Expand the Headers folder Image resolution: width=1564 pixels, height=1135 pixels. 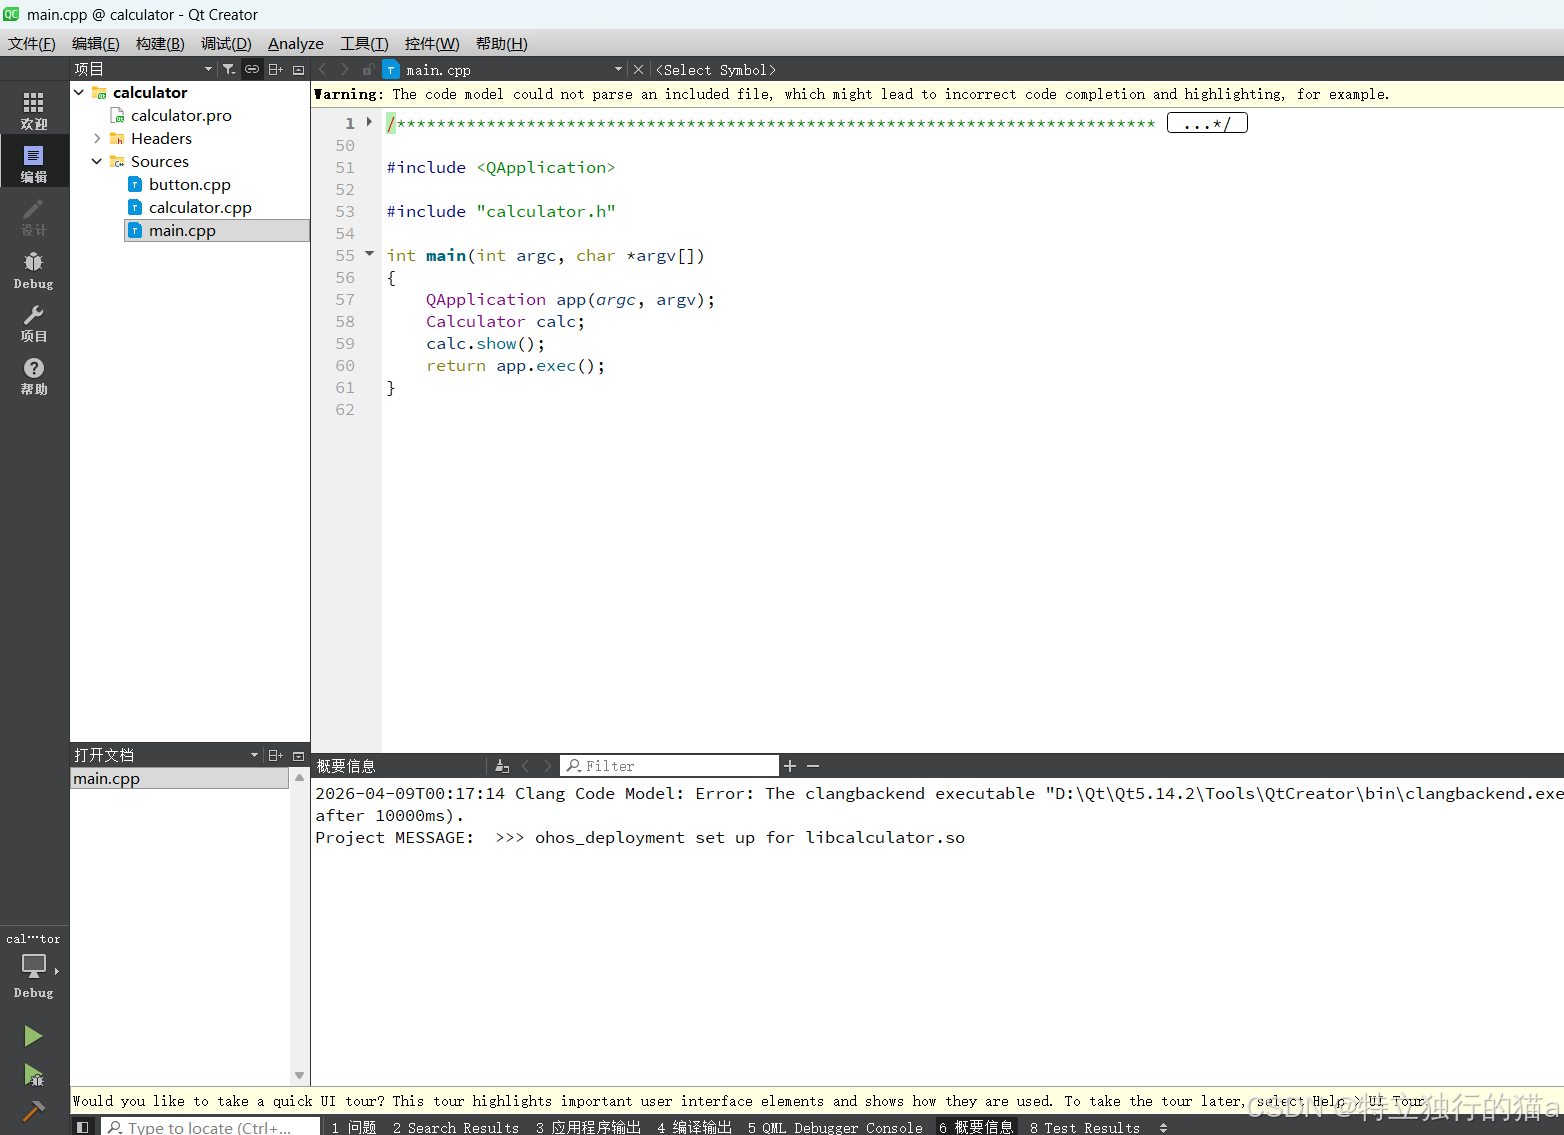pyautogui.click(x=97, y=138)
